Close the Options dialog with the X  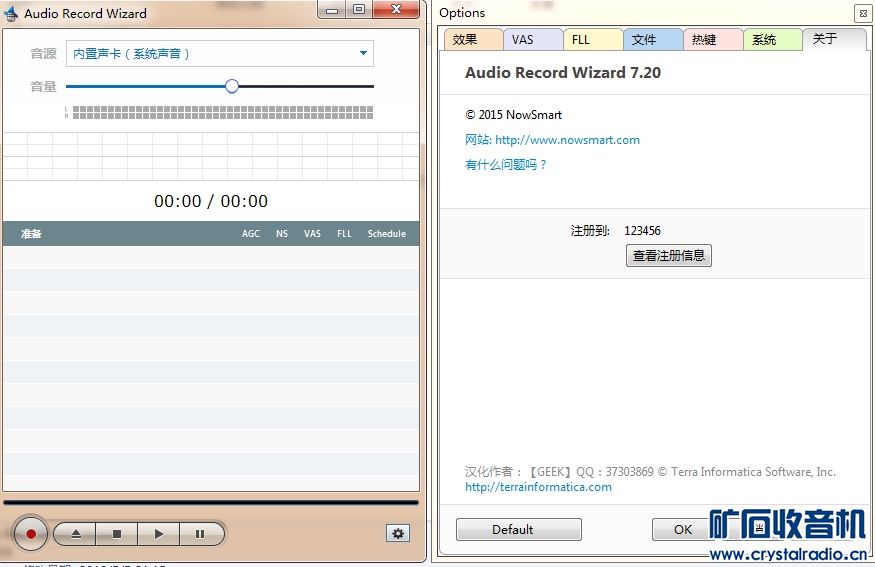point(863,13)
